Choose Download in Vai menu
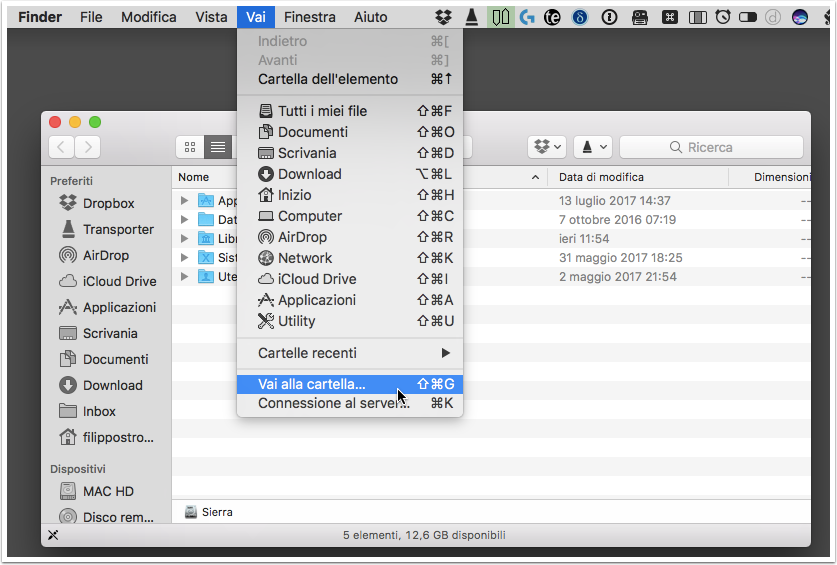Viewport: 837px width, 565px height. click(x=350, y=174)
